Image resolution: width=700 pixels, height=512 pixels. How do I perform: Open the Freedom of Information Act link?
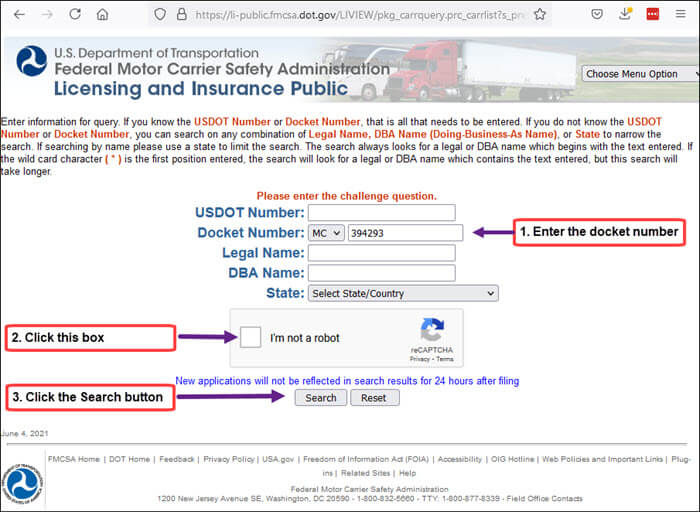point(366,459)
